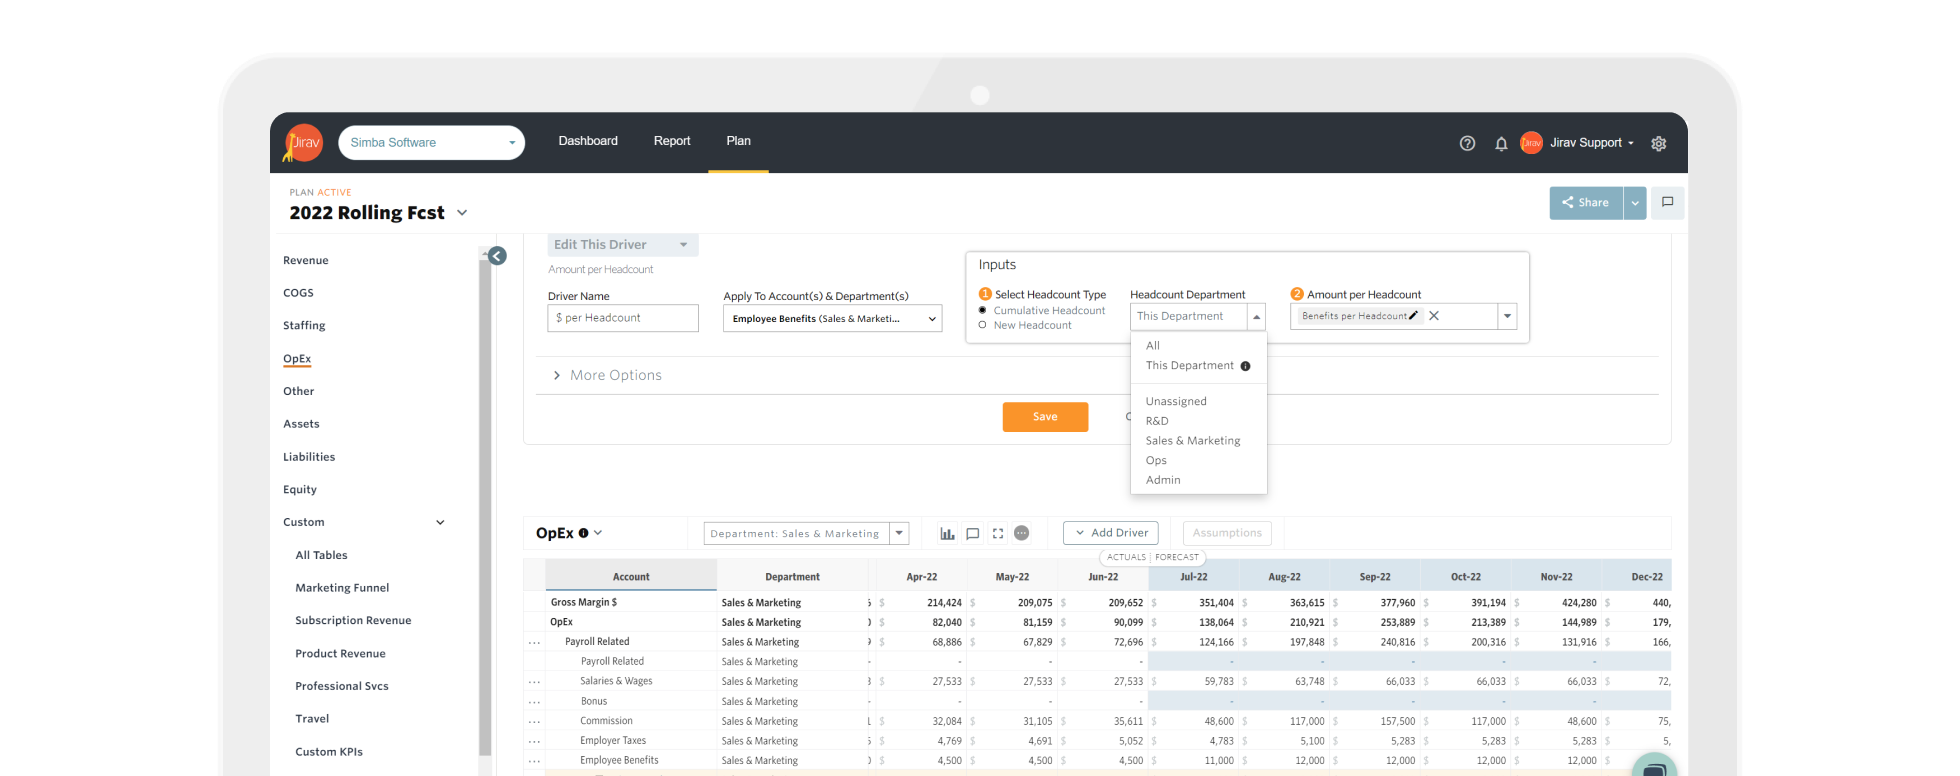This screenshot has width=1960, height=776.
Task: Expand OpEx table to fullscreen
Action: tap(997, 533)
